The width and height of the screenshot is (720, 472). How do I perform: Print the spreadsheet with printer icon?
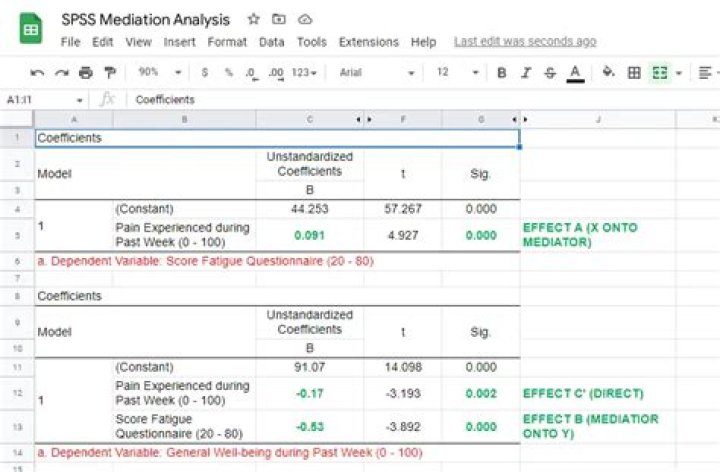(x=85, y=73)
